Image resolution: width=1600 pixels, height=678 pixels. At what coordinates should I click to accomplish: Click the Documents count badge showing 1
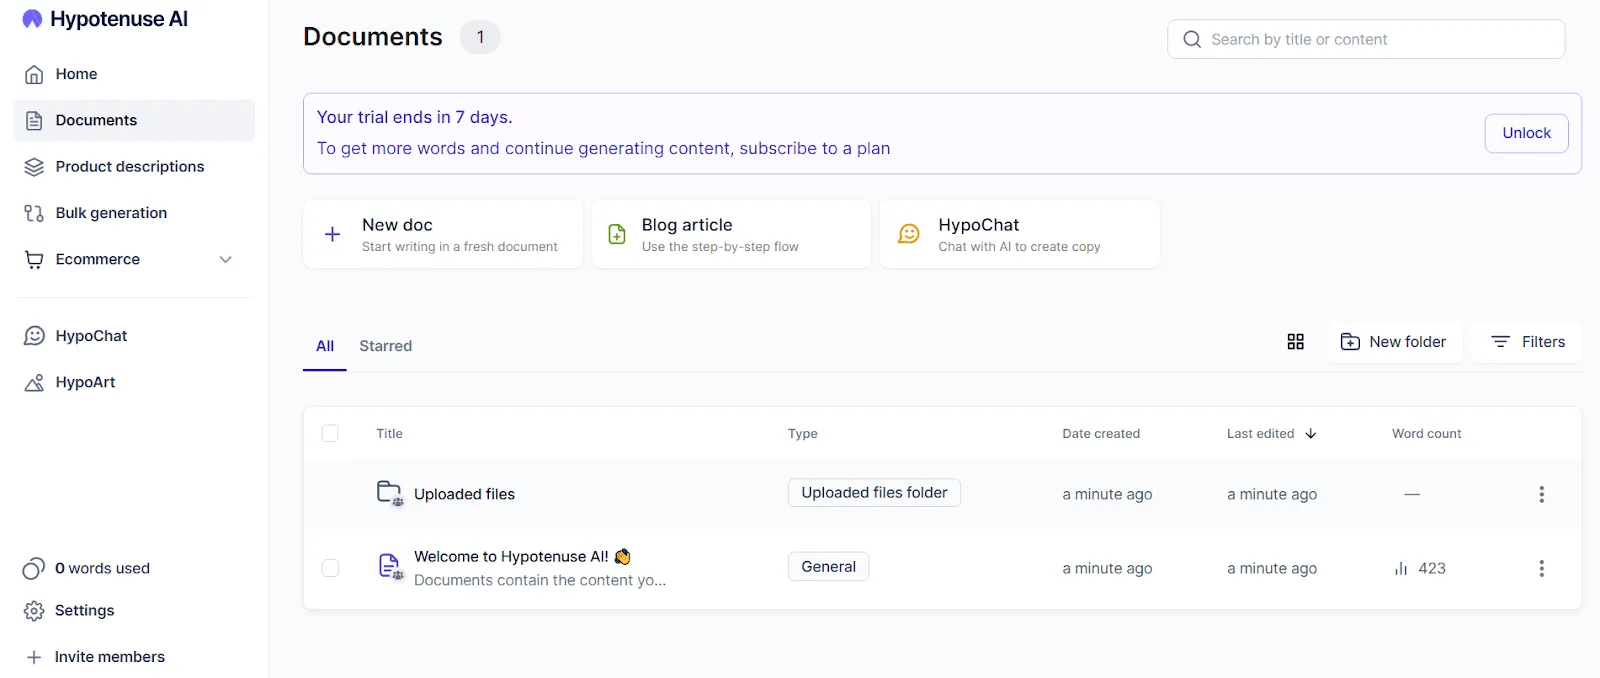click(x=480, y=37)
